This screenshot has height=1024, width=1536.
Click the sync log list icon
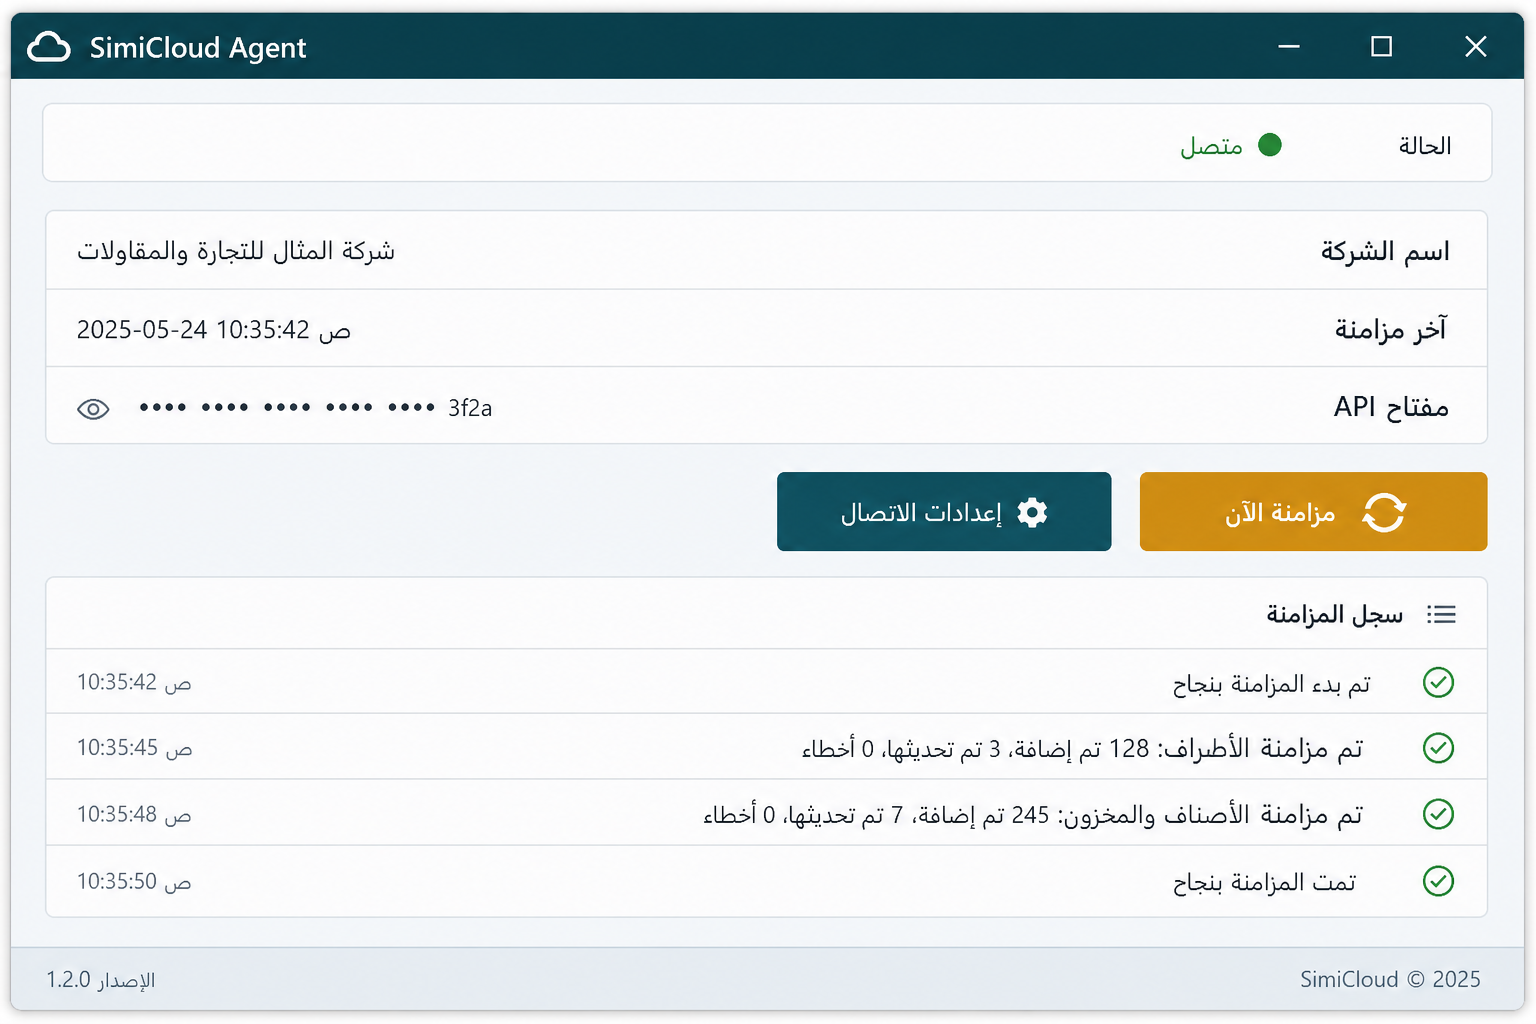(1441, 614)
